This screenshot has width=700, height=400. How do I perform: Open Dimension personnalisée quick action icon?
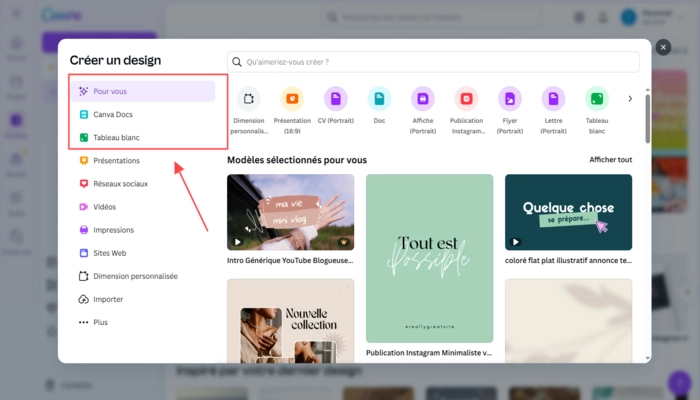pos(249,99)
